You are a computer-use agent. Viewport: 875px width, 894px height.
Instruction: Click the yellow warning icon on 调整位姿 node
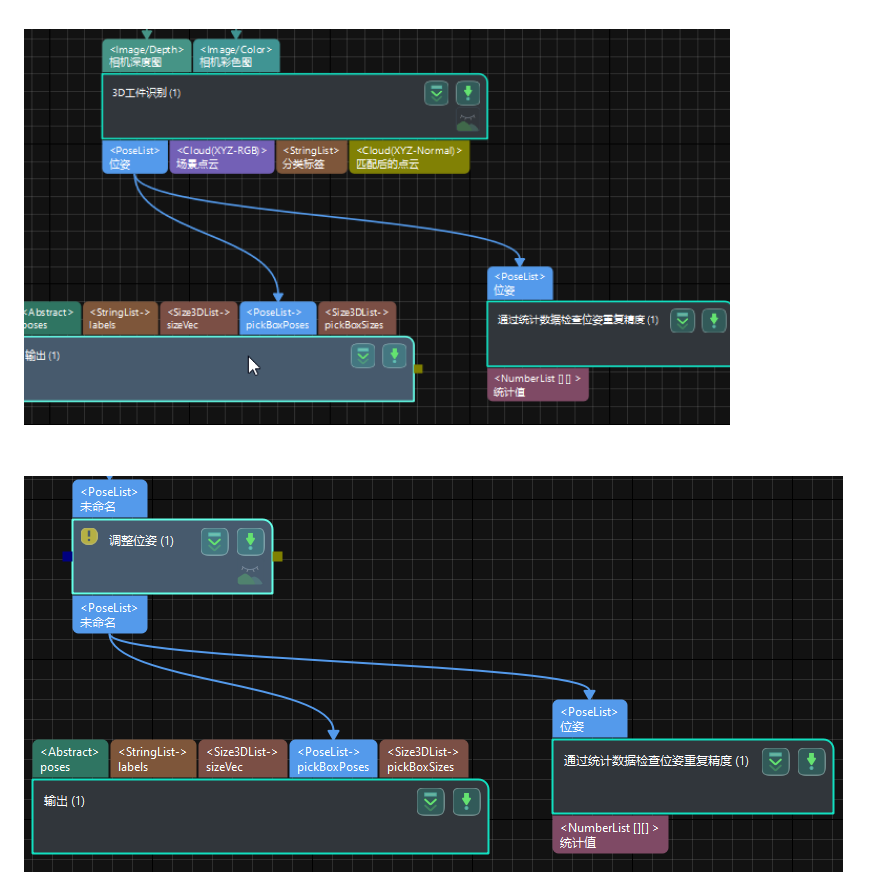tap(89, 537)
